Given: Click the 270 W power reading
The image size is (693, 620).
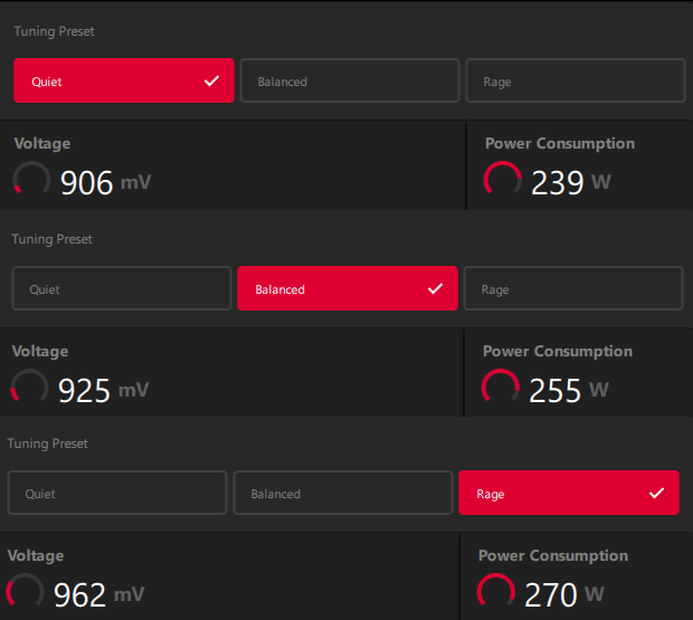Looking at the screenshot, I should [564, 595].
